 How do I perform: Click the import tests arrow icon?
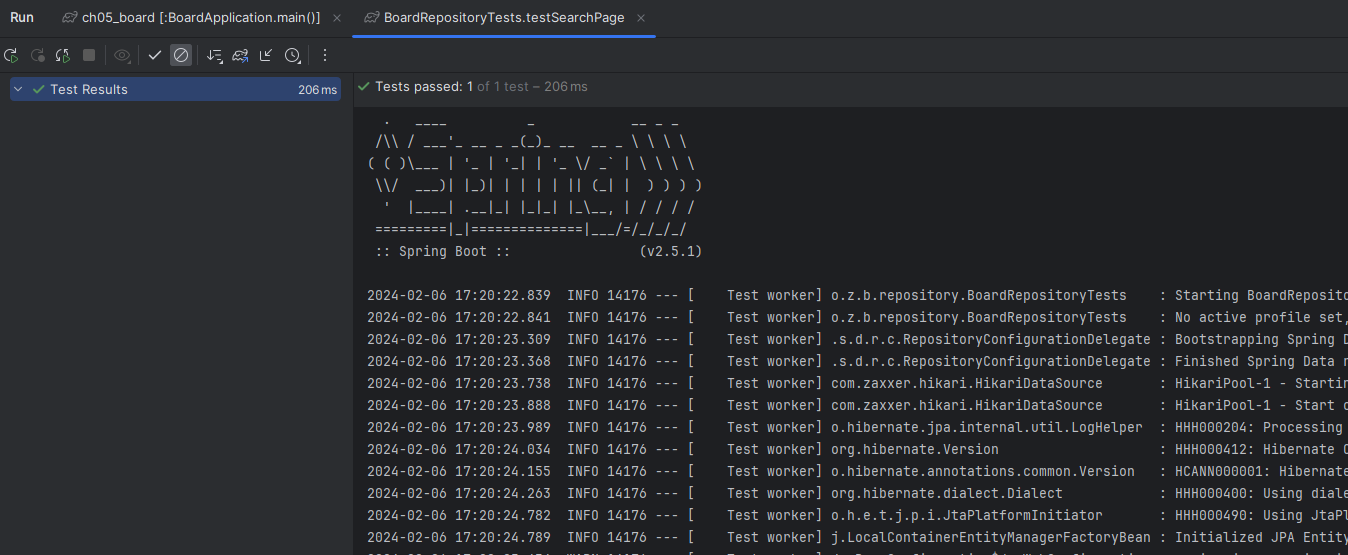pos(266,56)
